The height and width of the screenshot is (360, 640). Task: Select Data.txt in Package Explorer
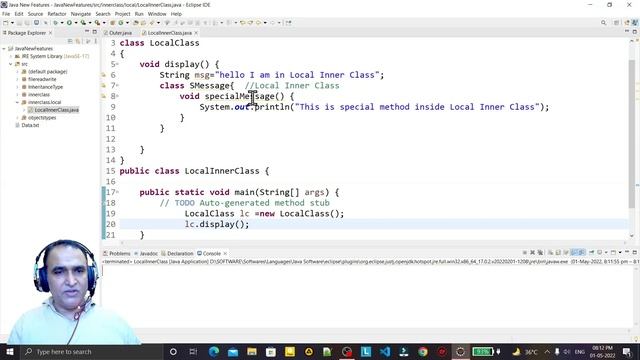30,125
